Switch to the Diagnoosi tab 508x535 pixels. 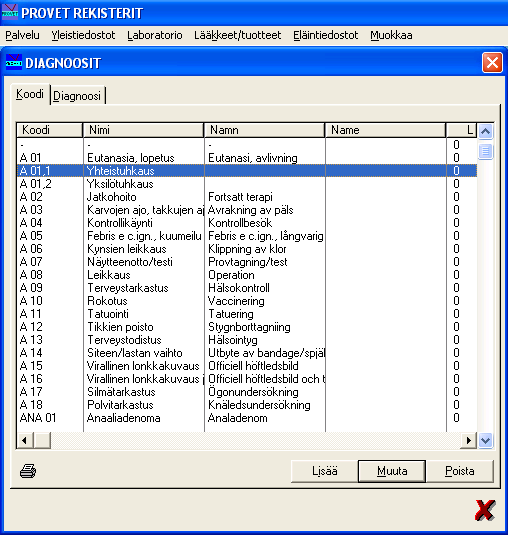(77, 96)
